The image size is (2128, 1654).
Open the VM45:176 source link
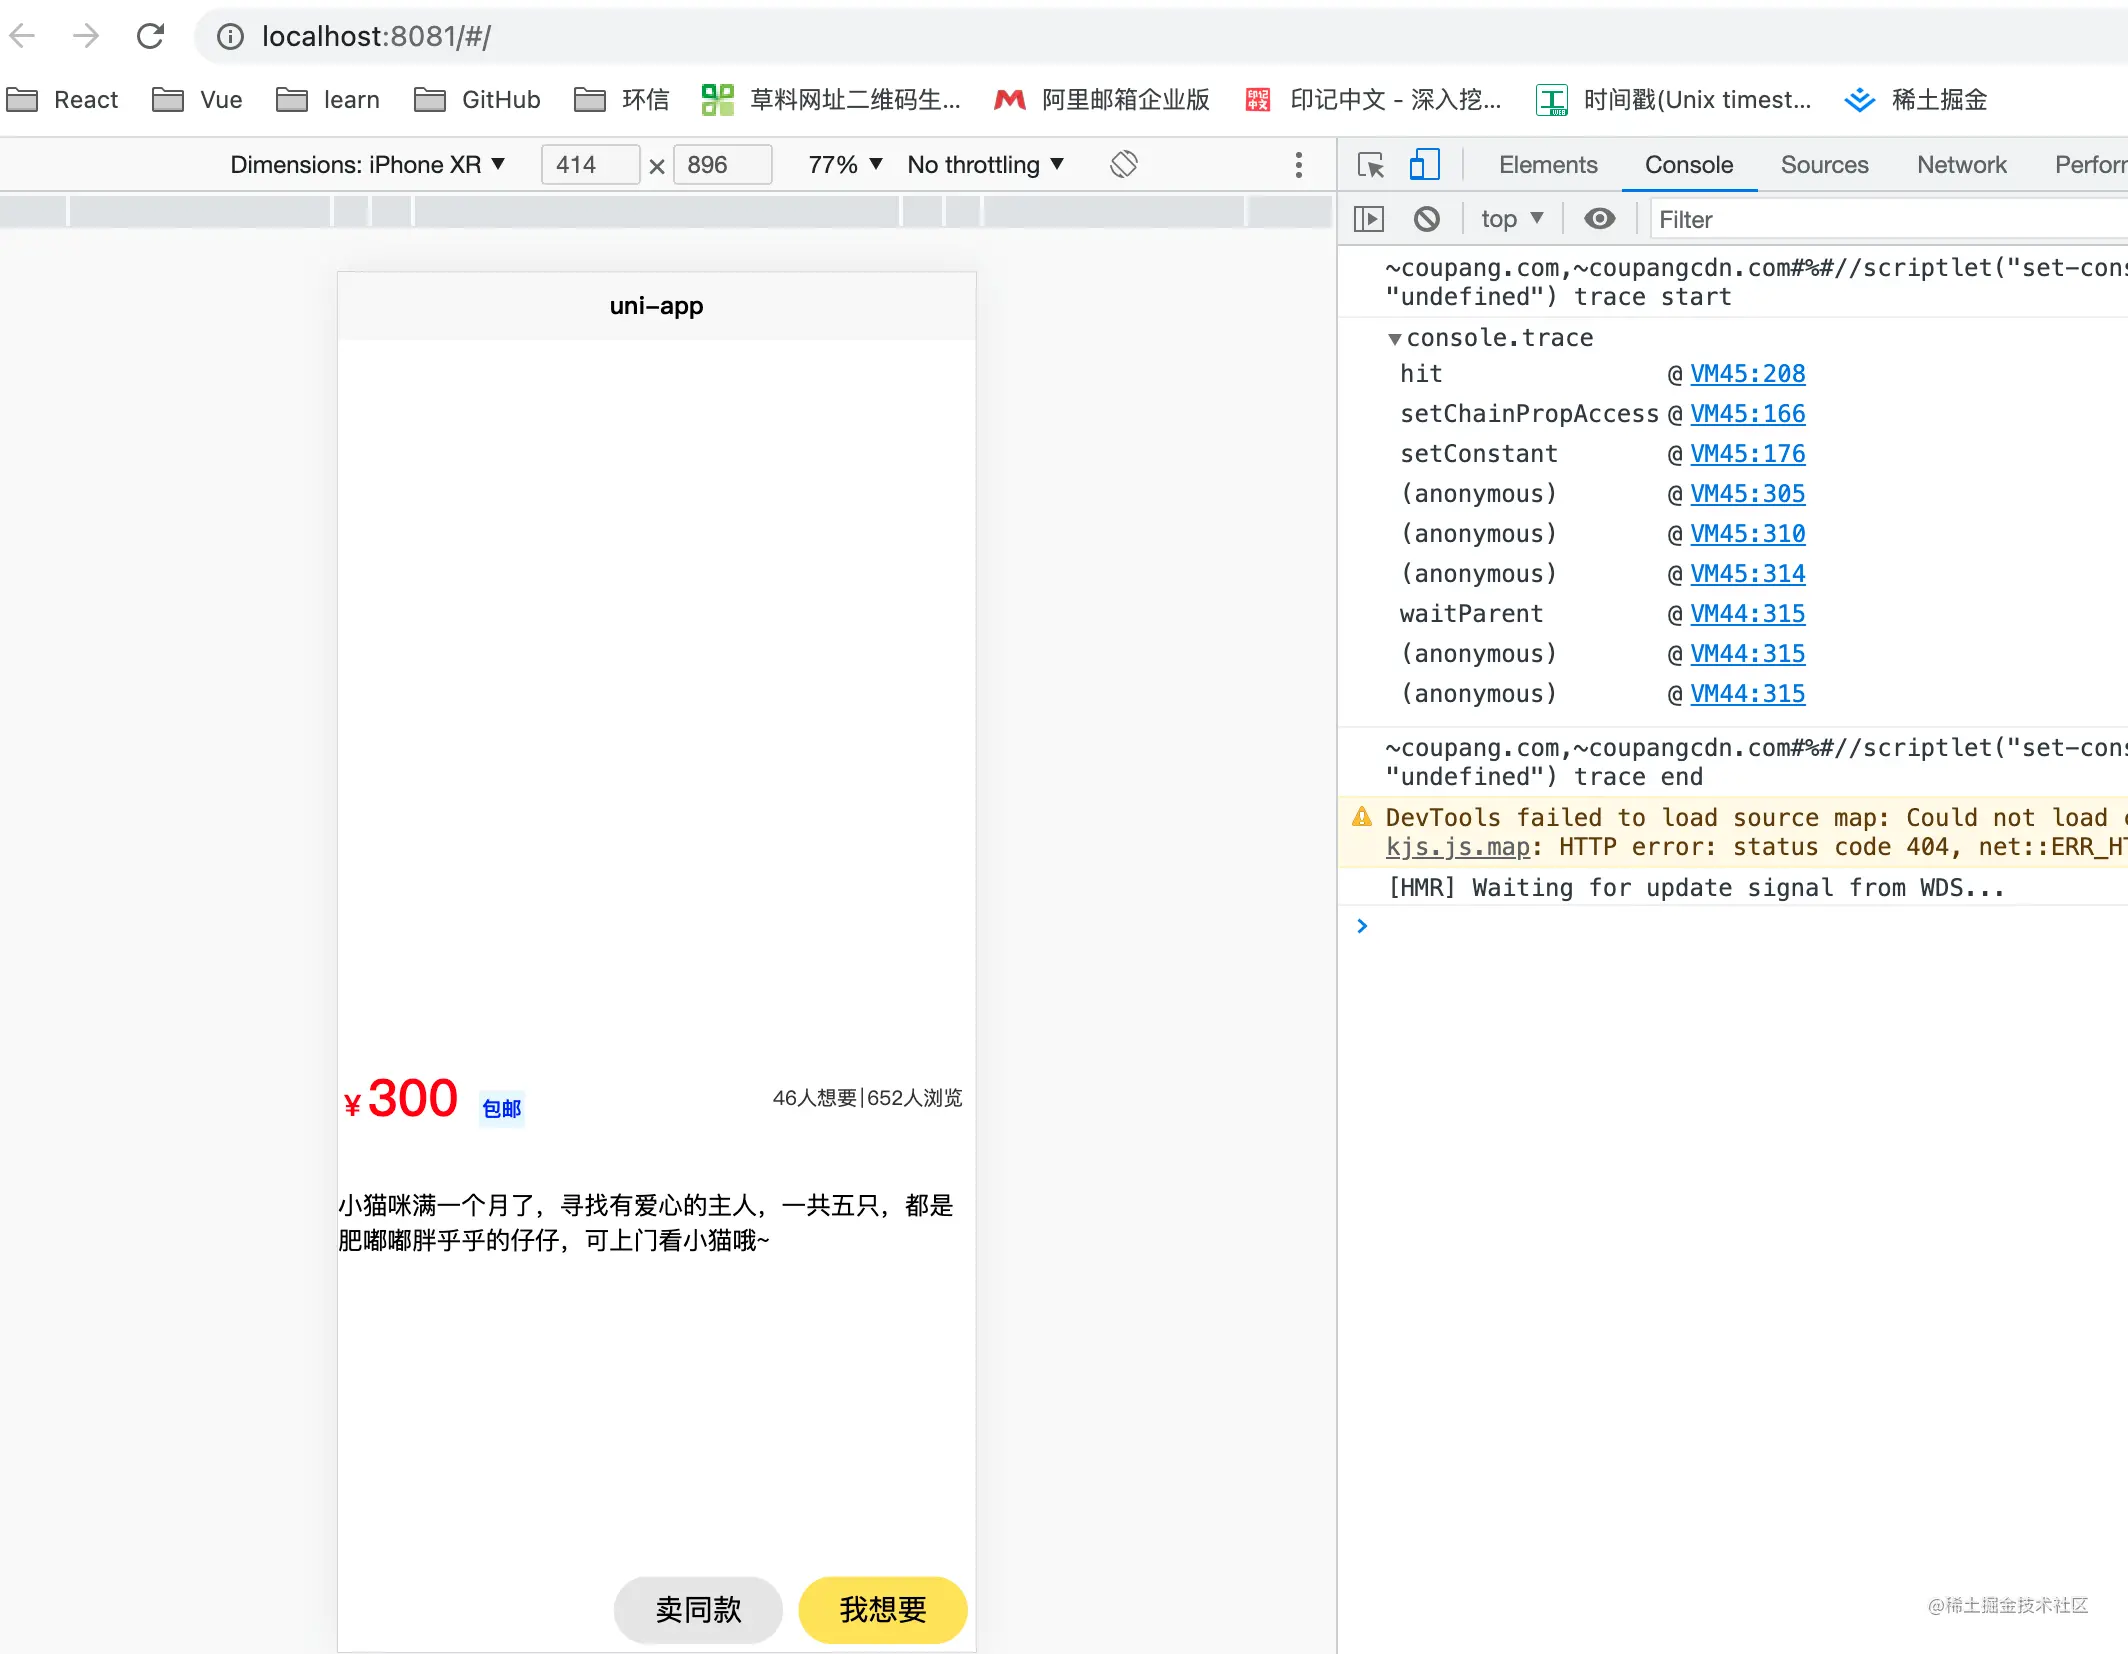coord(1747,454)
